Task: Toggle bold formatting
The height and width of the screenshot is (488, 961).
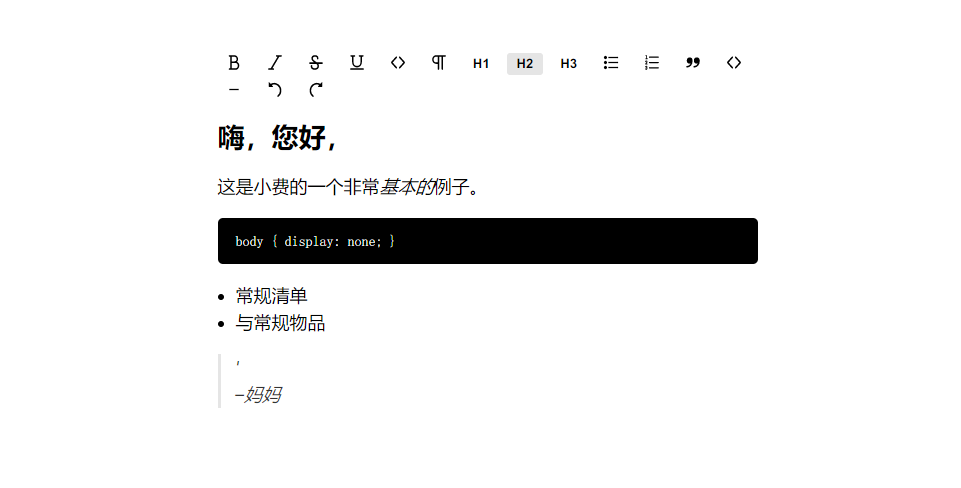Action: [234, 63]
